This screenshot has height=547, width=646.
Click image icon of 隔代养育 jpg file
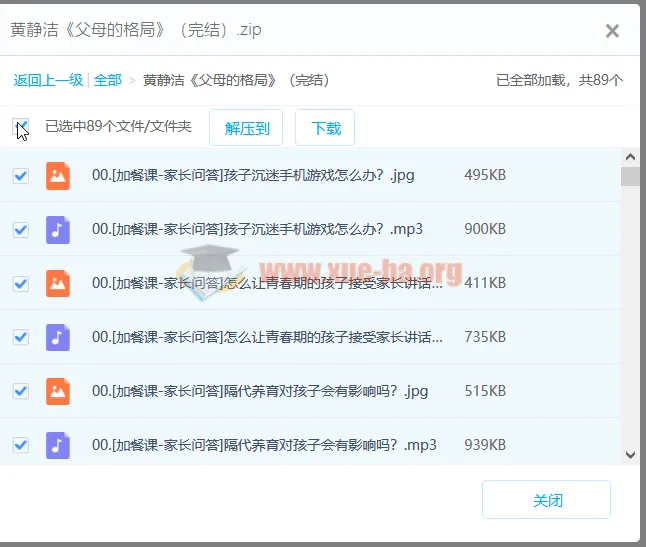58,391
